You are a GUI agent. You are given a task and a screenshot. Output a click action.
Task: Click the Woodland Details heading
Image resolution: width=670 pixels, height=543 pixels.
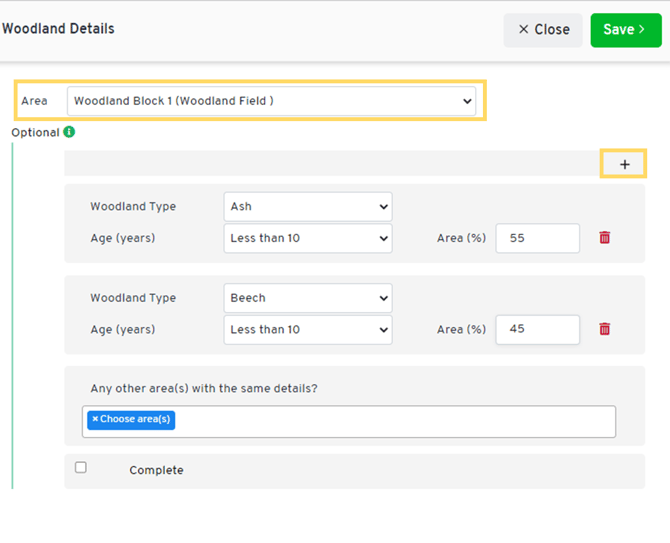pos(58,29)
